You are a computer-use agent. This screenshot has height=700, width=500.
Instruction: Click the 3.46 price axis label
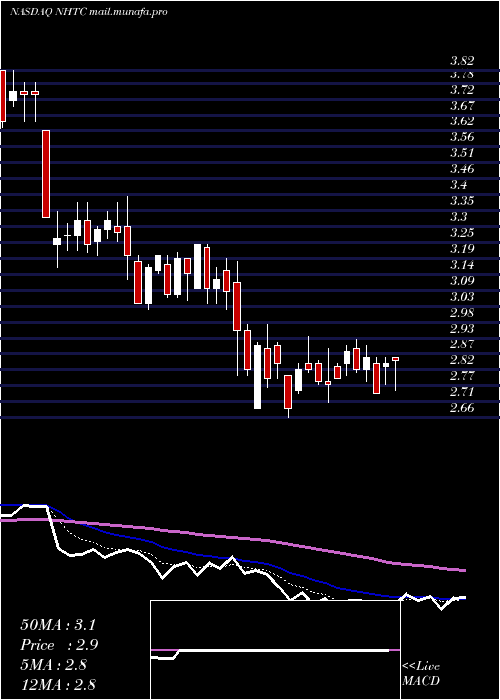click(462, 169)
